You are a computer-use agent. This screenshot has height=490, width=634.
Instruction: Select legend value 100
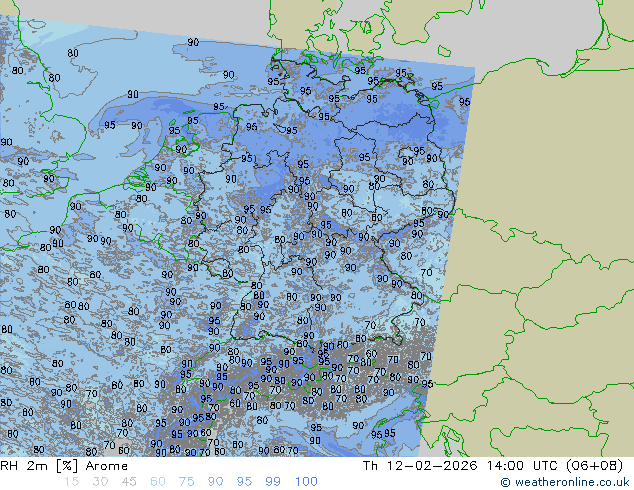pyautogui.click(x=306, y=482)
